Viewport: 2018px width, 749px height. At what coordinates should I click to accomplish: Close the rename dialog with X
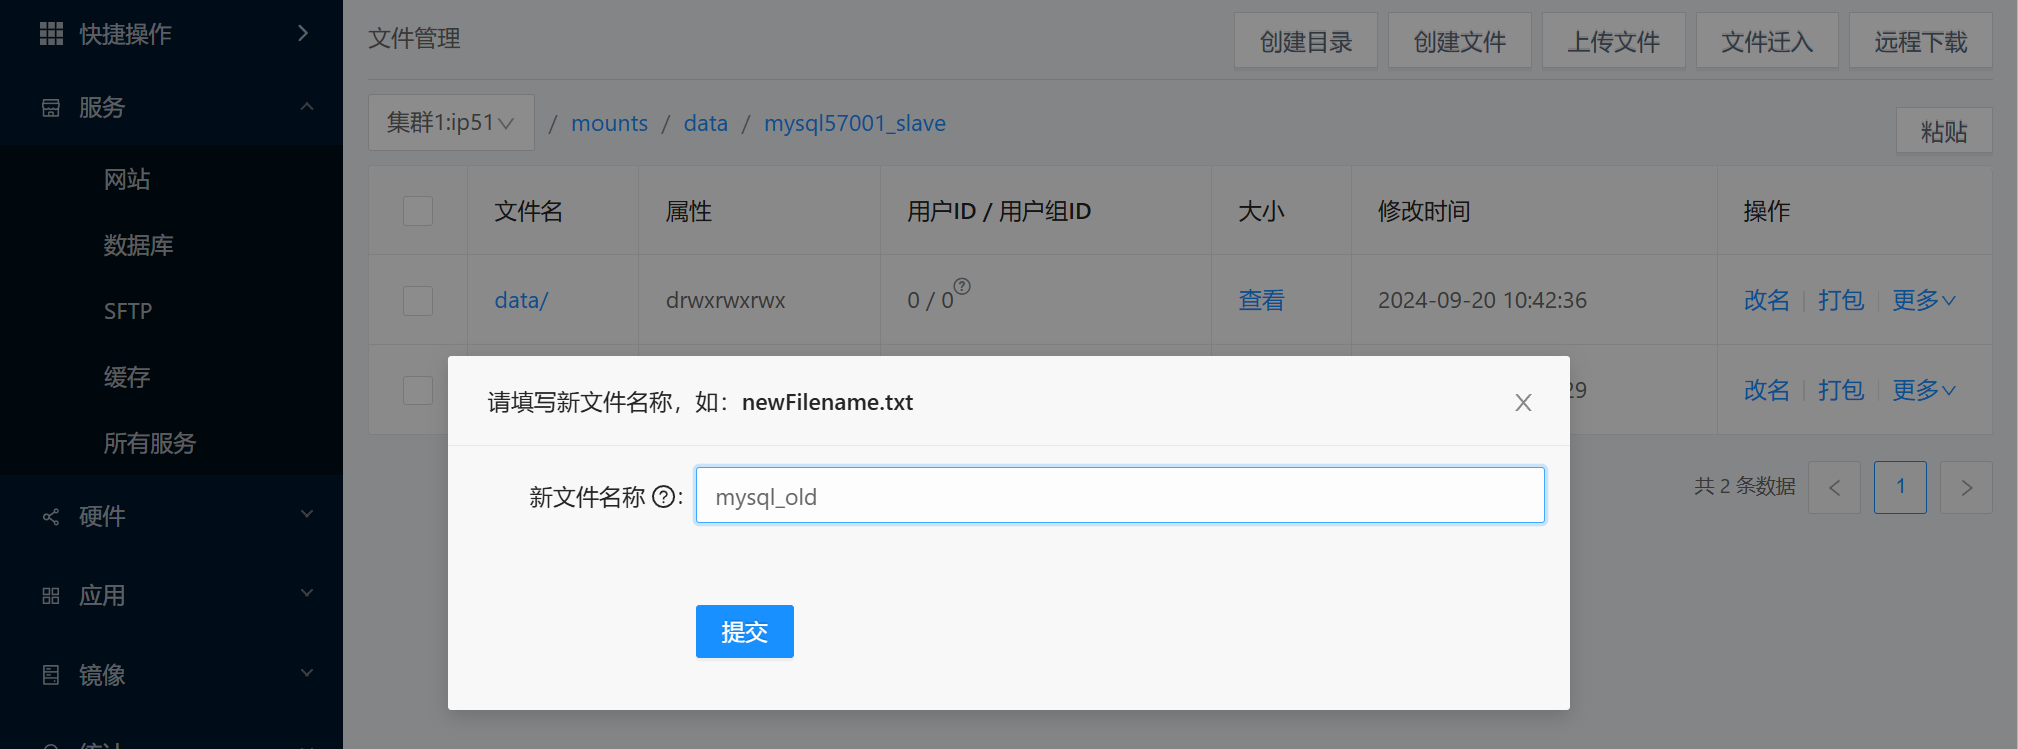(1522, 402)
